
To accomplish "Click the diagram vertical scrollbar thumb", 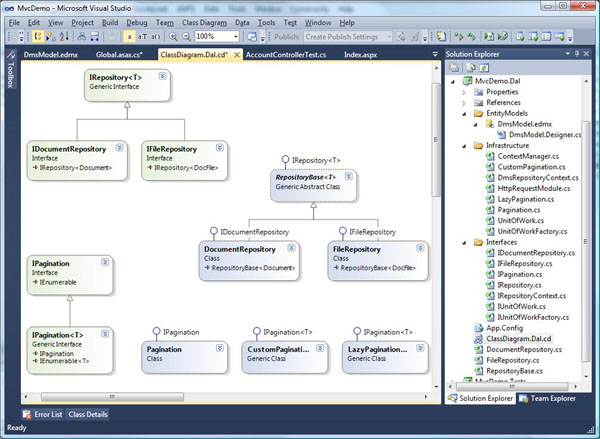I will tap(436, 140).
